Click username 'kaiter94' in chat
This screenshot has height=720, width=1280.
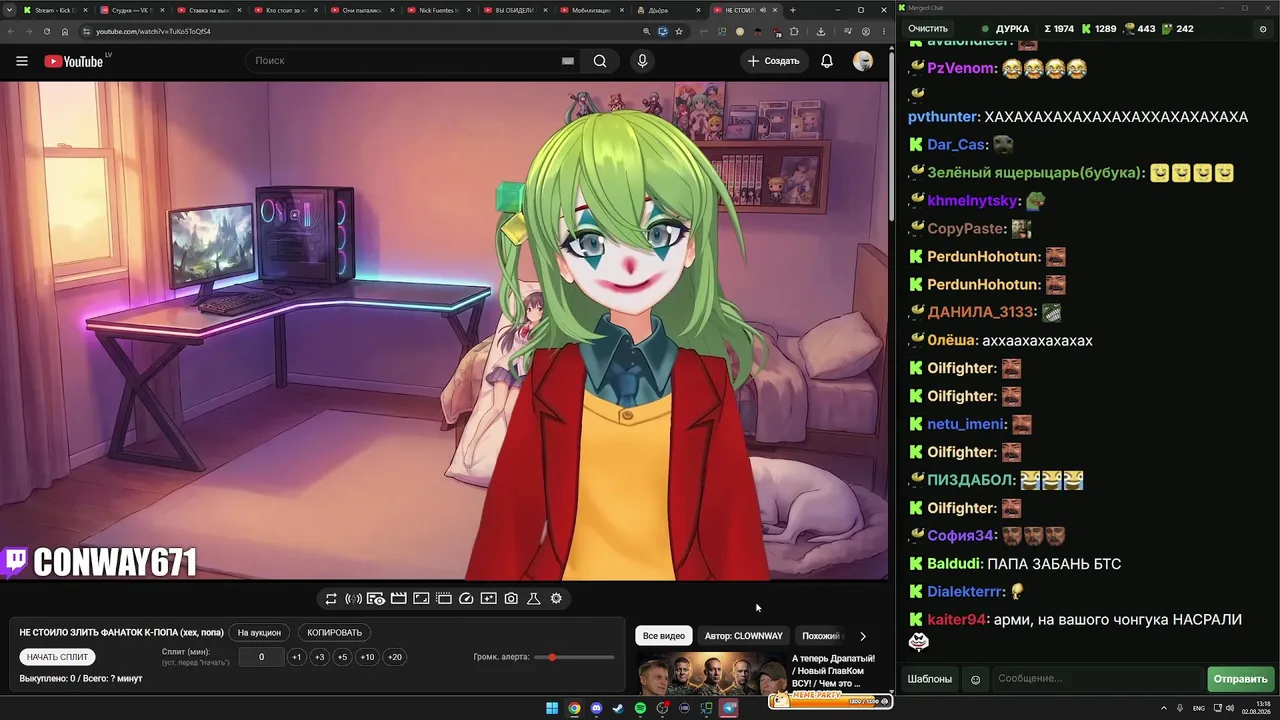click(957, 620)
